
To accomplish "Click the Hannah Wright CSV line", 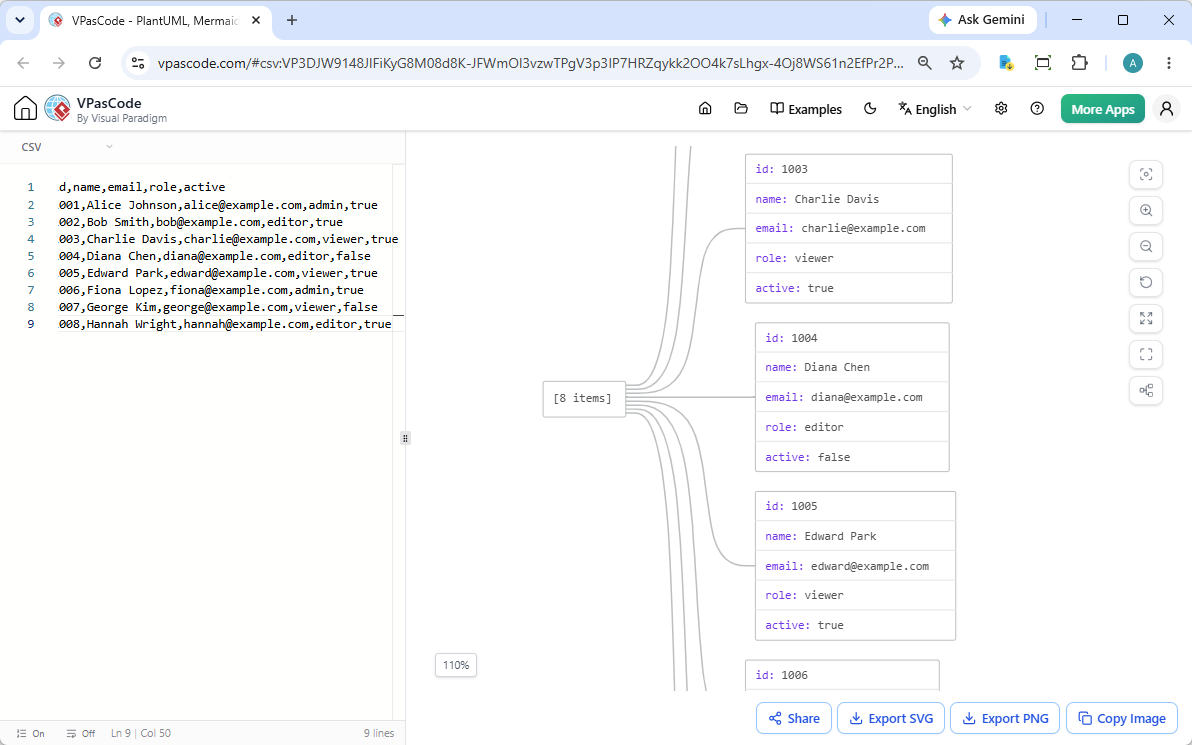I will [225, 324].
